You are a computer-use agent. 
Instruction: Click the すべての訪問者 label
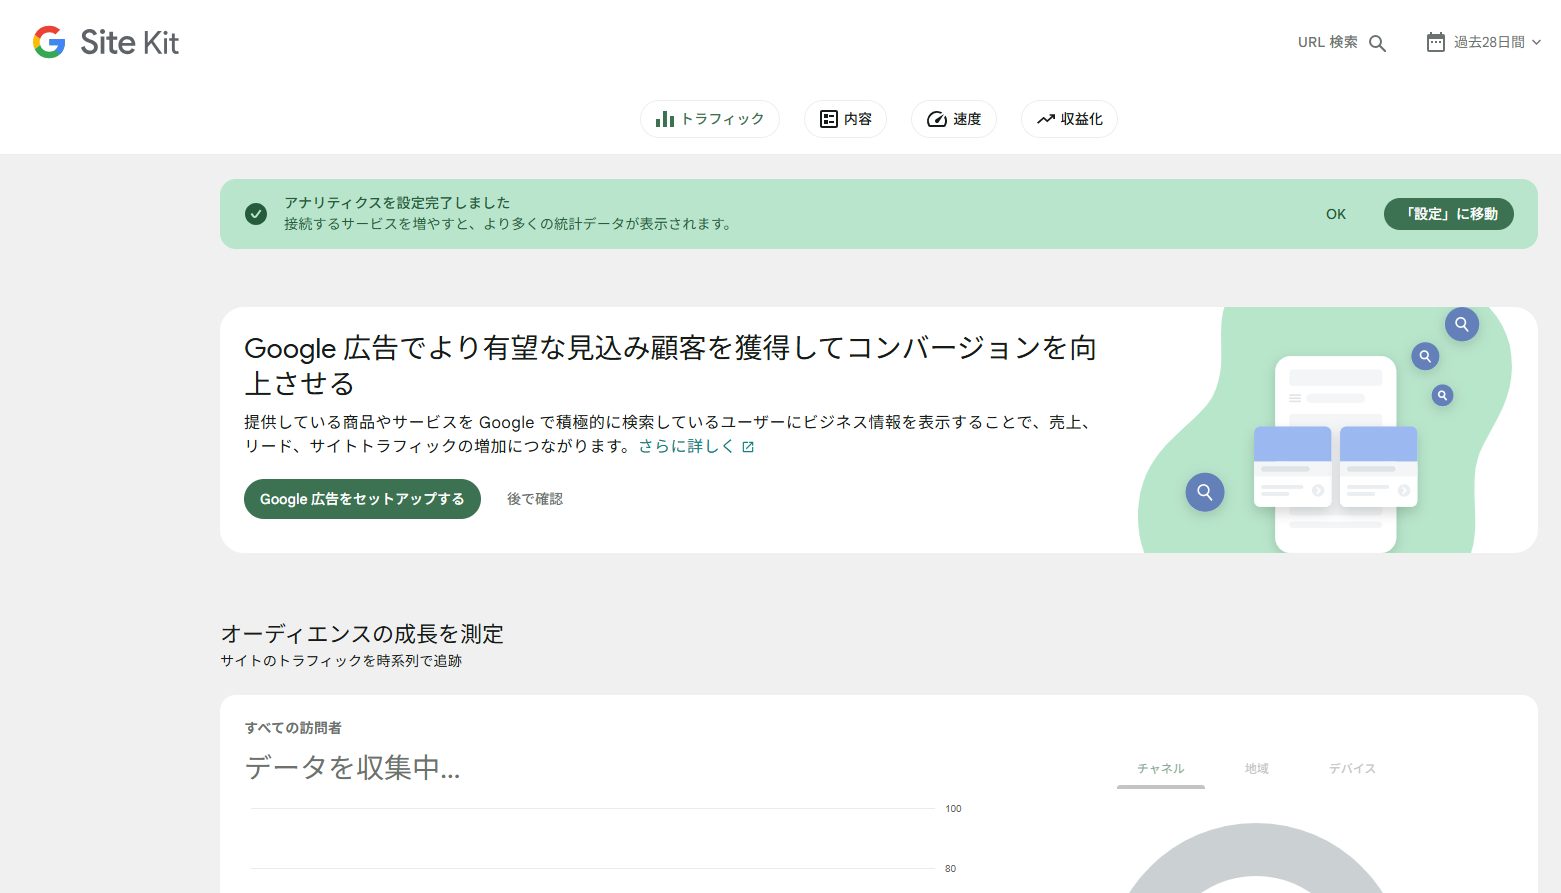pyautogui.click(x=293, y=728)
